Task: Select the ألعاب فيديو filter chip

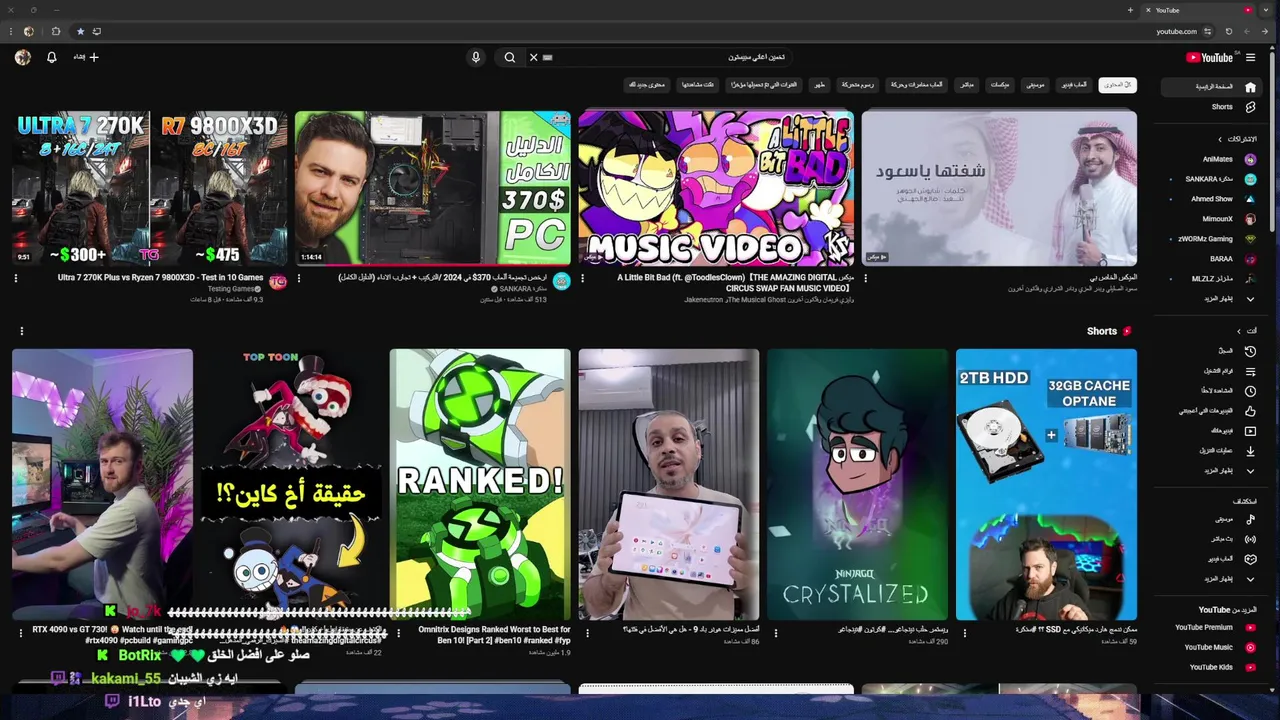Action: tap(1074, 85)
